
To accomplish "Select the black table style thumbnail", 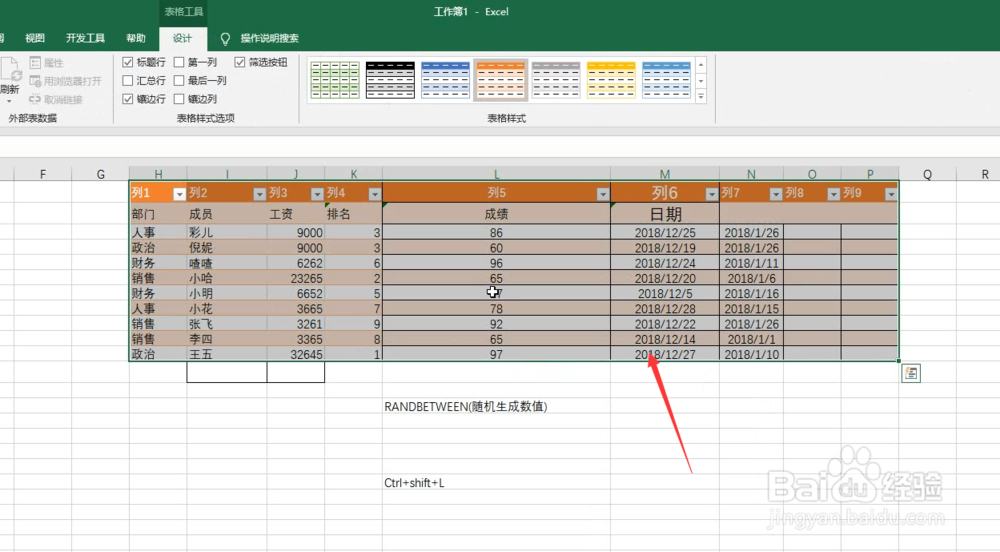I will pyautogui.click(x=390, y=80).
